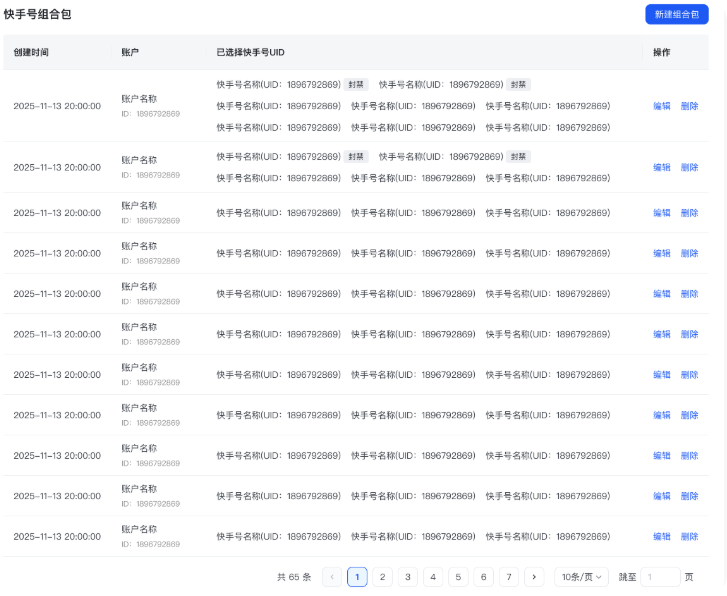Click the 已选择快手号UID column header

click(x=250, y=52)
